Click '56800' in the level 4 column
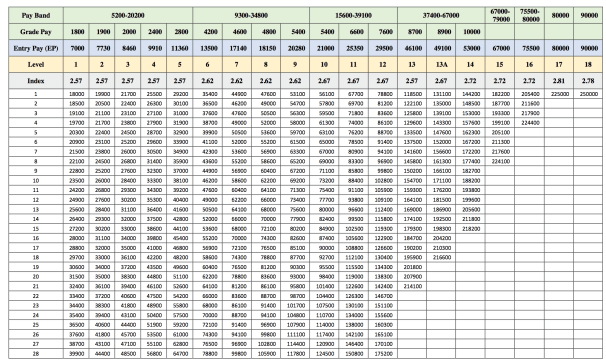 [x=154, y=354]
